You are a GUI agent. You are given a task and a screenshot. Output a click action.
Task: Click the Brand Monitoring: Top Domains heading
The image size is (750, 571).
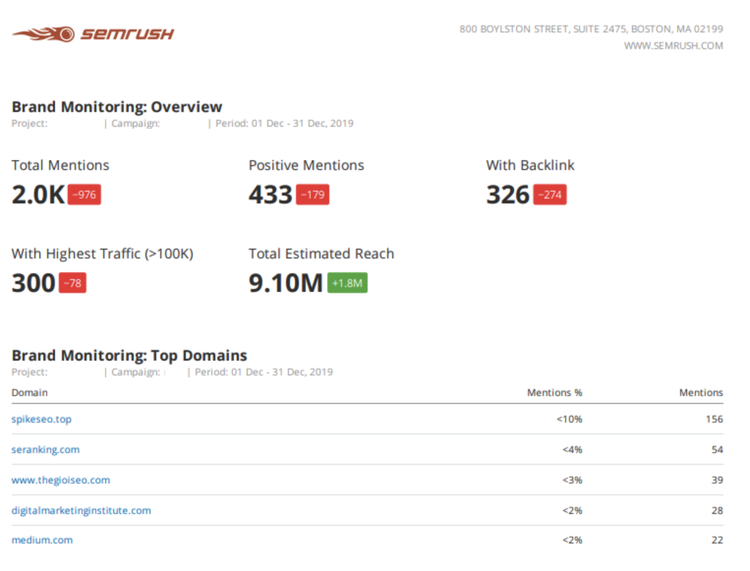[129, 355]
